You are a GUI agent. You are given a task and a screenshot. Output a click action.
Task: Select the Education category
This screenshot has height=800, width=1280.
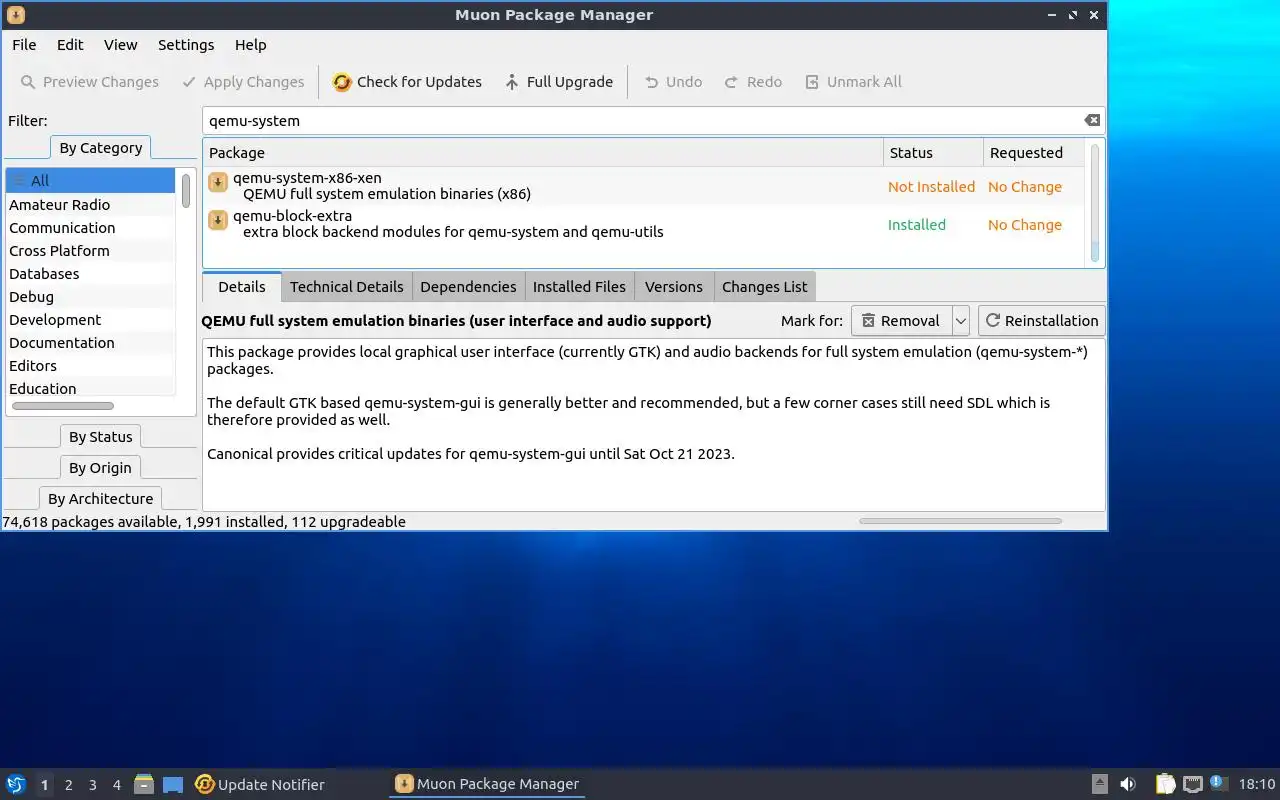90,388
